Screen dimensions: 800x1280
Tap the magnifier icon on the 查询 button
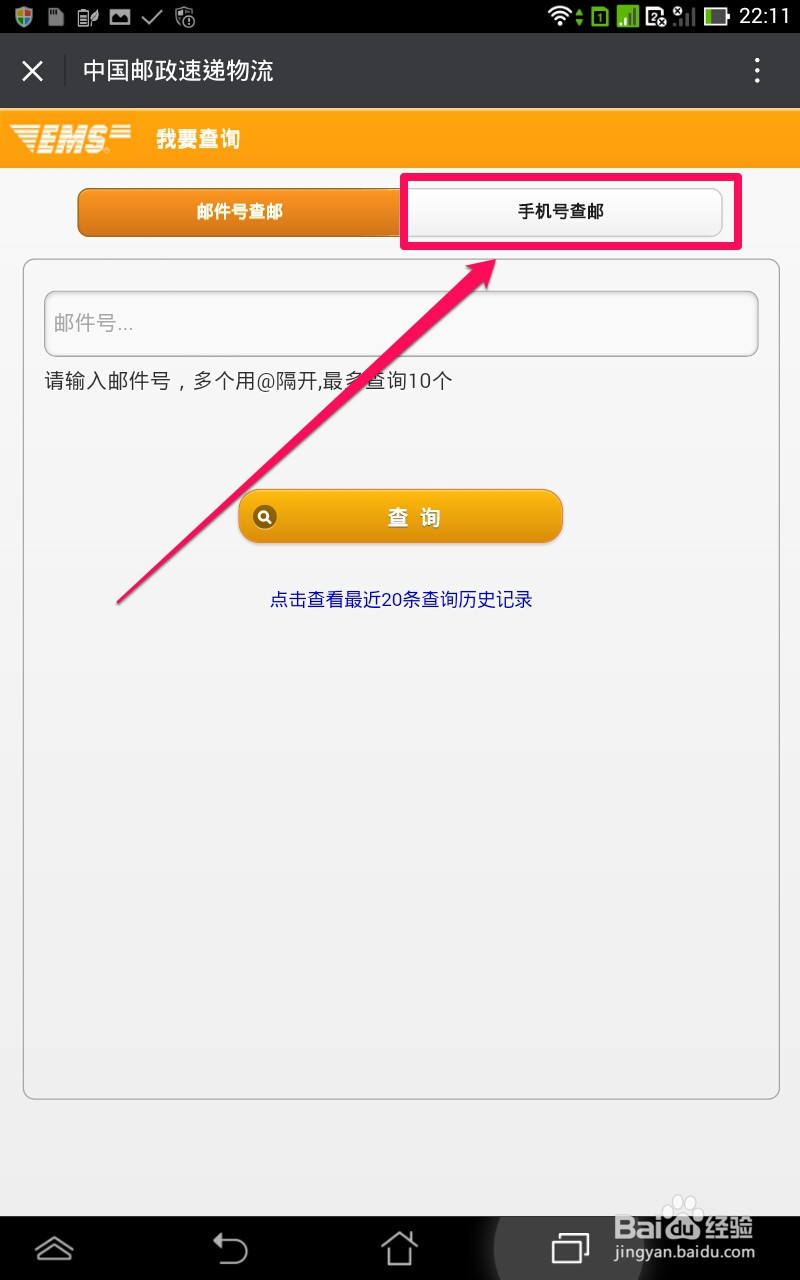265,517
